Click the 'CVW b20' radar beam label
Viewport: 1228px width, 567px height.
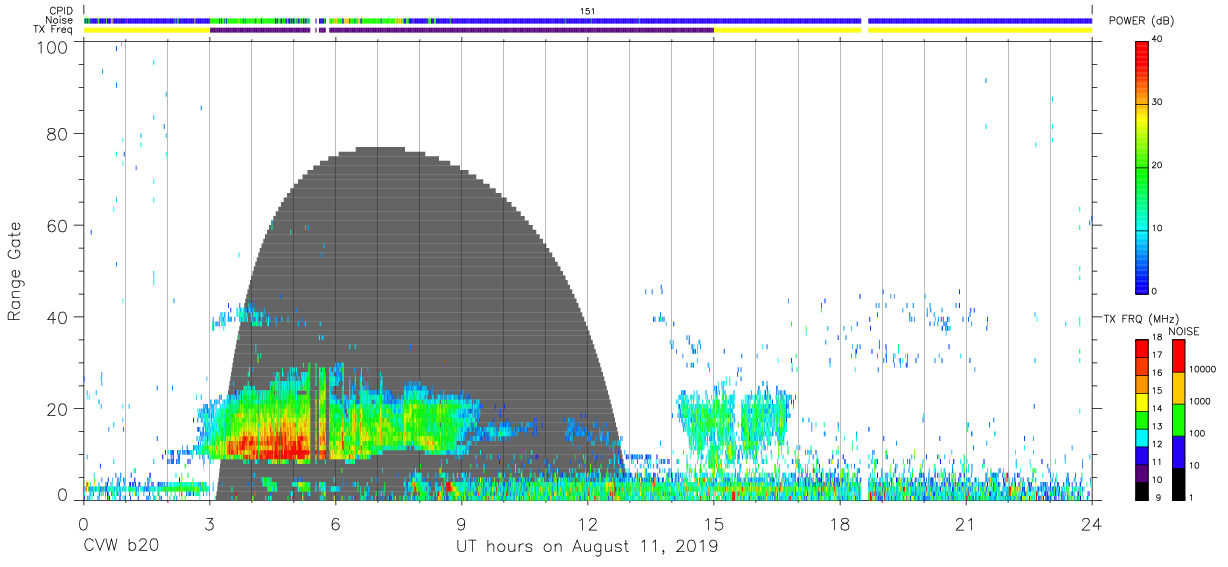[x=120, y=547]
